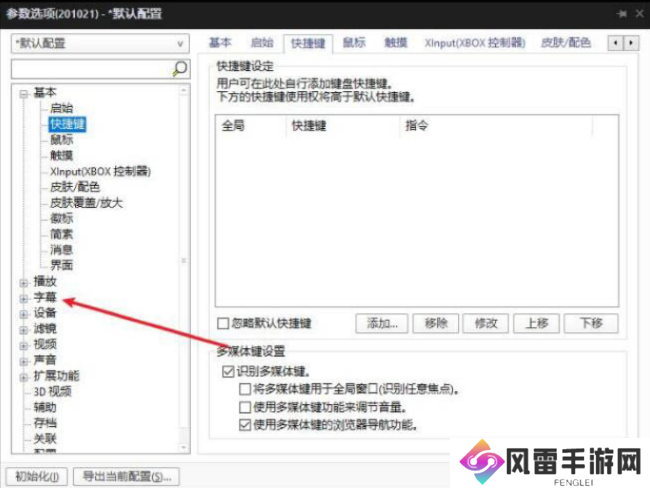Open the 皮肤/配色 tab

(566, 42)
